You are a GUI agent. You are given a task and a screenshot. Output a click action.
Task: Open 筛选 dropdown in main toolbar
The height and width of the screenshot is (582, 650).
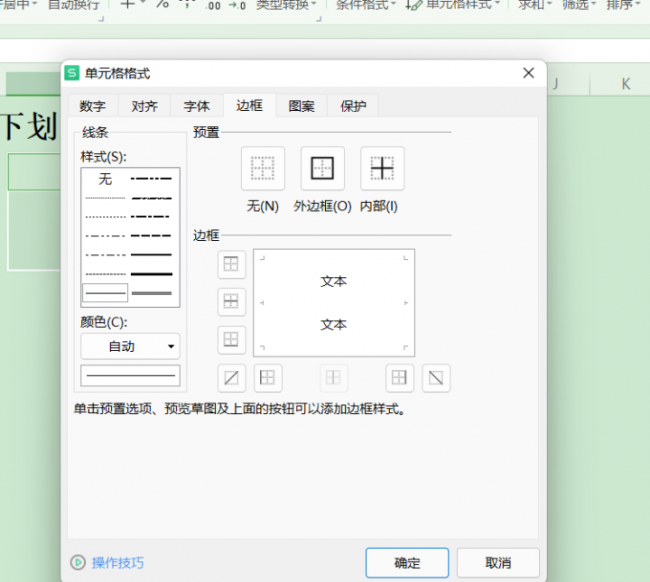[579, 5]
